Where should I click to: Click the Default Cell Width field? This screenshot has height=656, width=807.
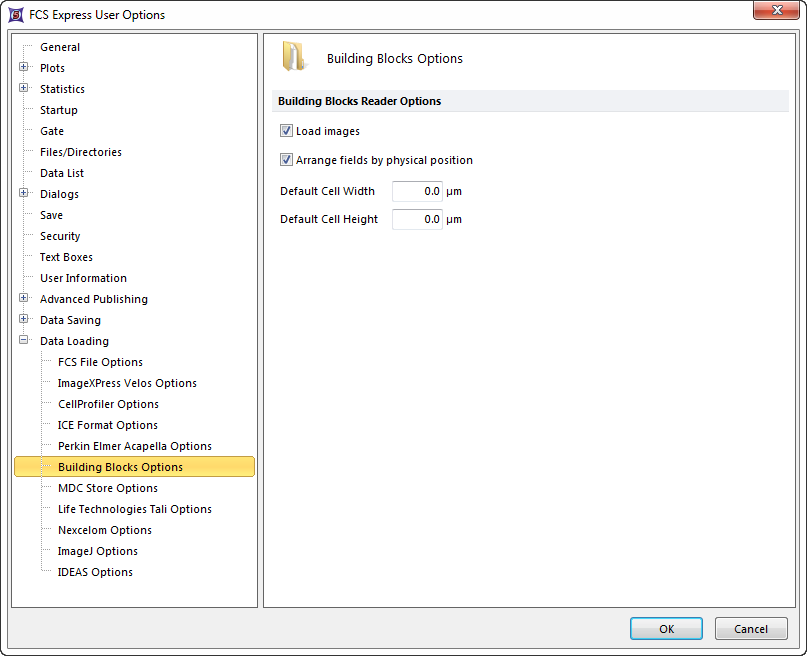(x=417, y=191)
